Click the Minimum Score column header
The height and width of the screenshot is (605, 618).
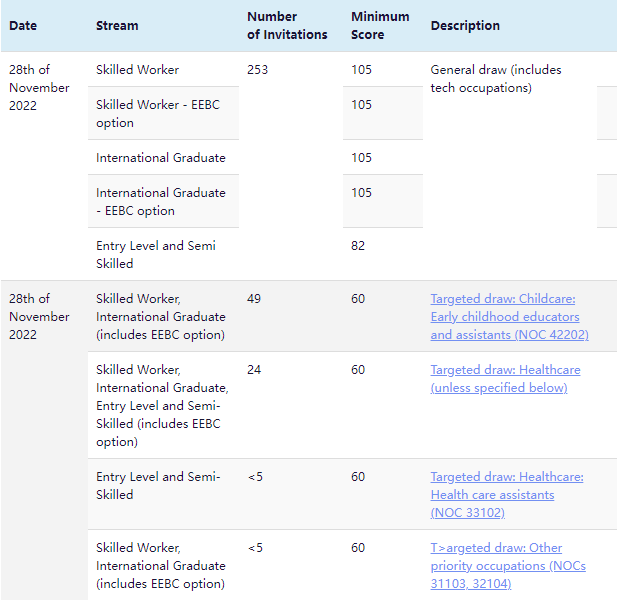pos(380,25)
